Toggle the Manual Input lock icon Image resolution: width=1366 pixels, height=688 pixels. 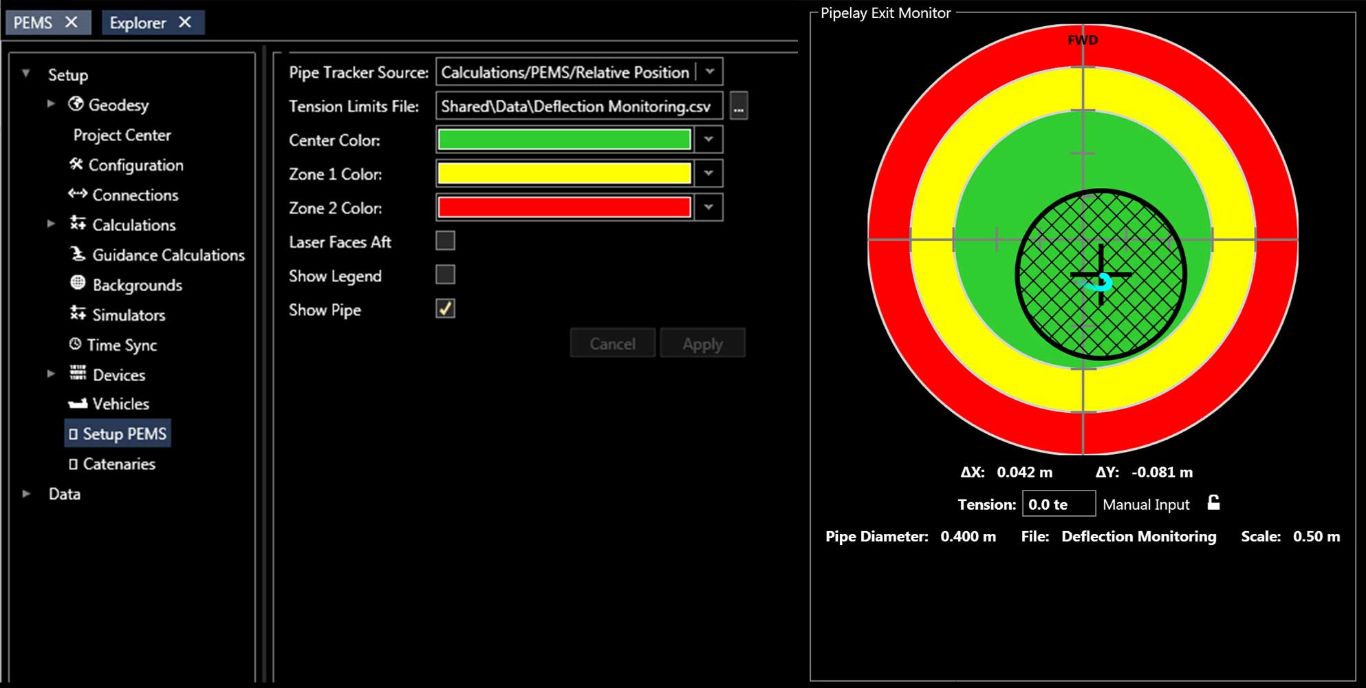(x=1213, y=503)
